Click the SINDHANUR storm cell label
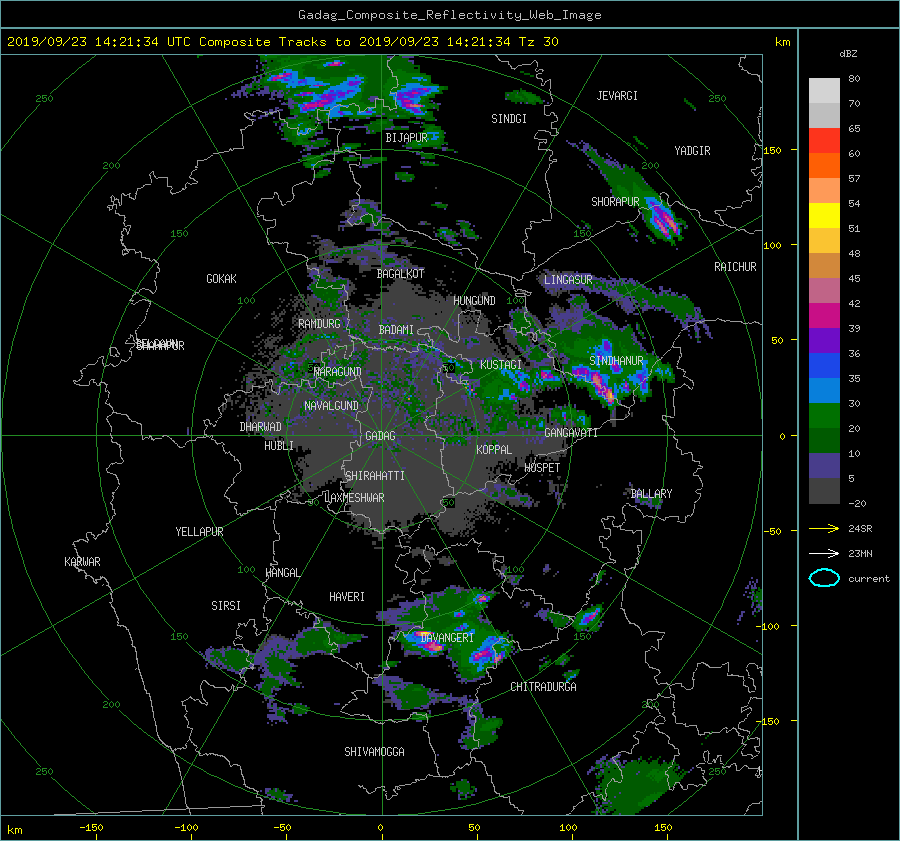The width and height of the screenshot is (900, 841). coord(616,361)
